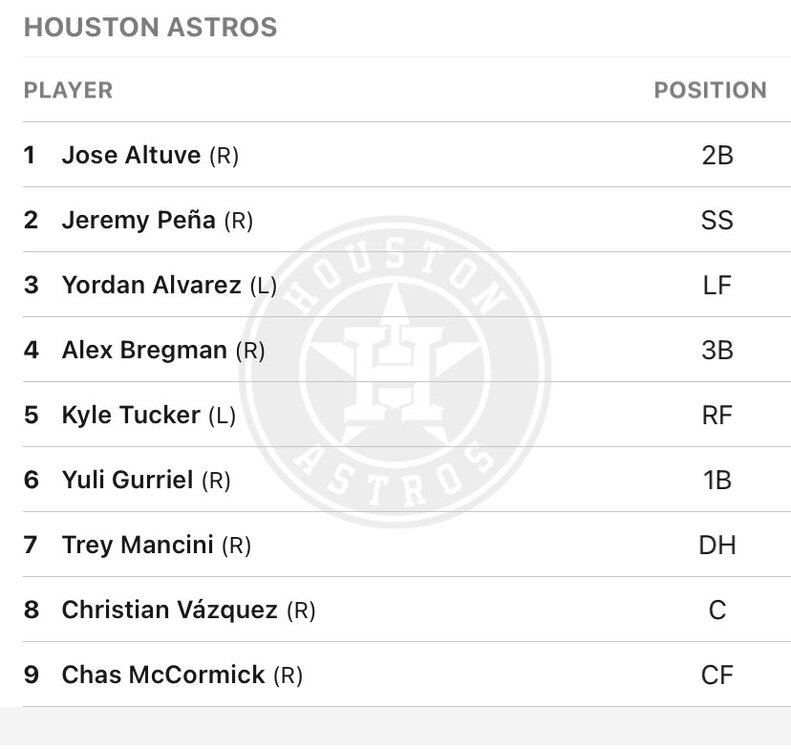Click the 2B position in Altuve's row
Viewport: 791px width, 750px height.
point(717,156)
